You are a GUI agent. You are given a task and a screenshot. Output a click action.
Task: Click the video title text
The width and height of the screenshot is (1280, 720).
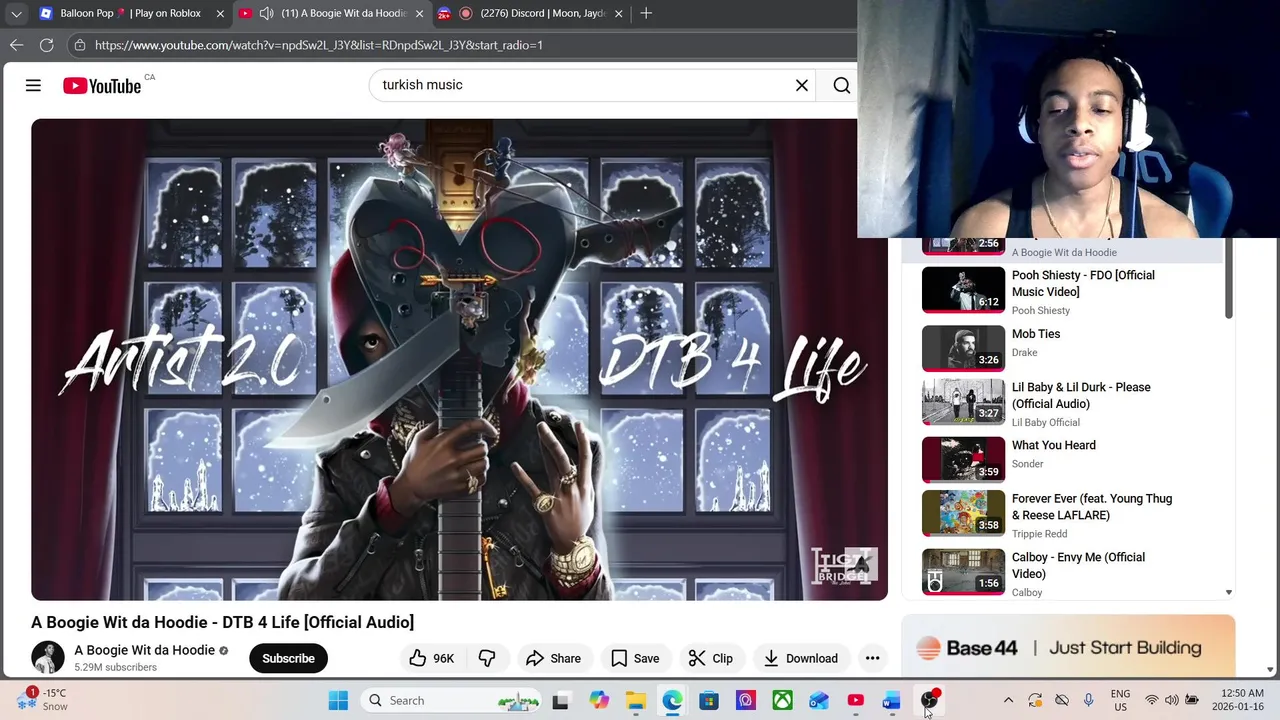[x=222, y=622]
